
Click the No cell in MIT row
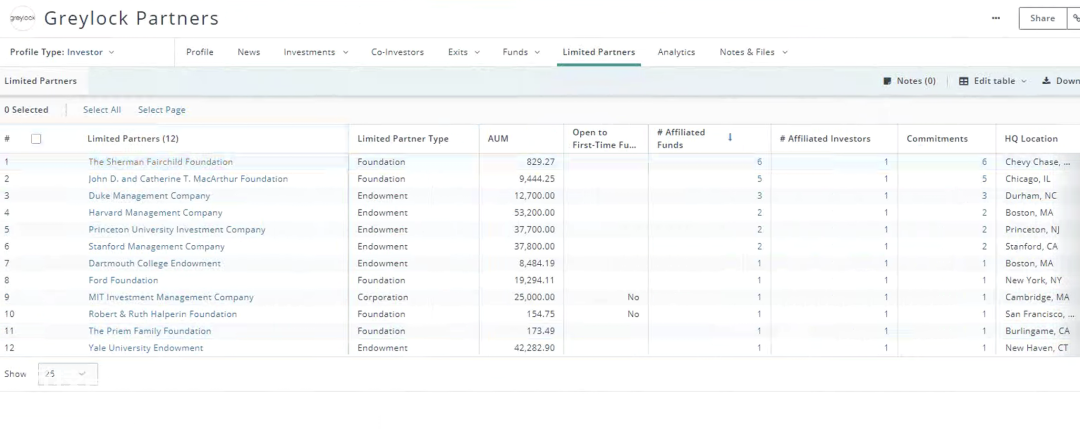[x=633, y=297]
